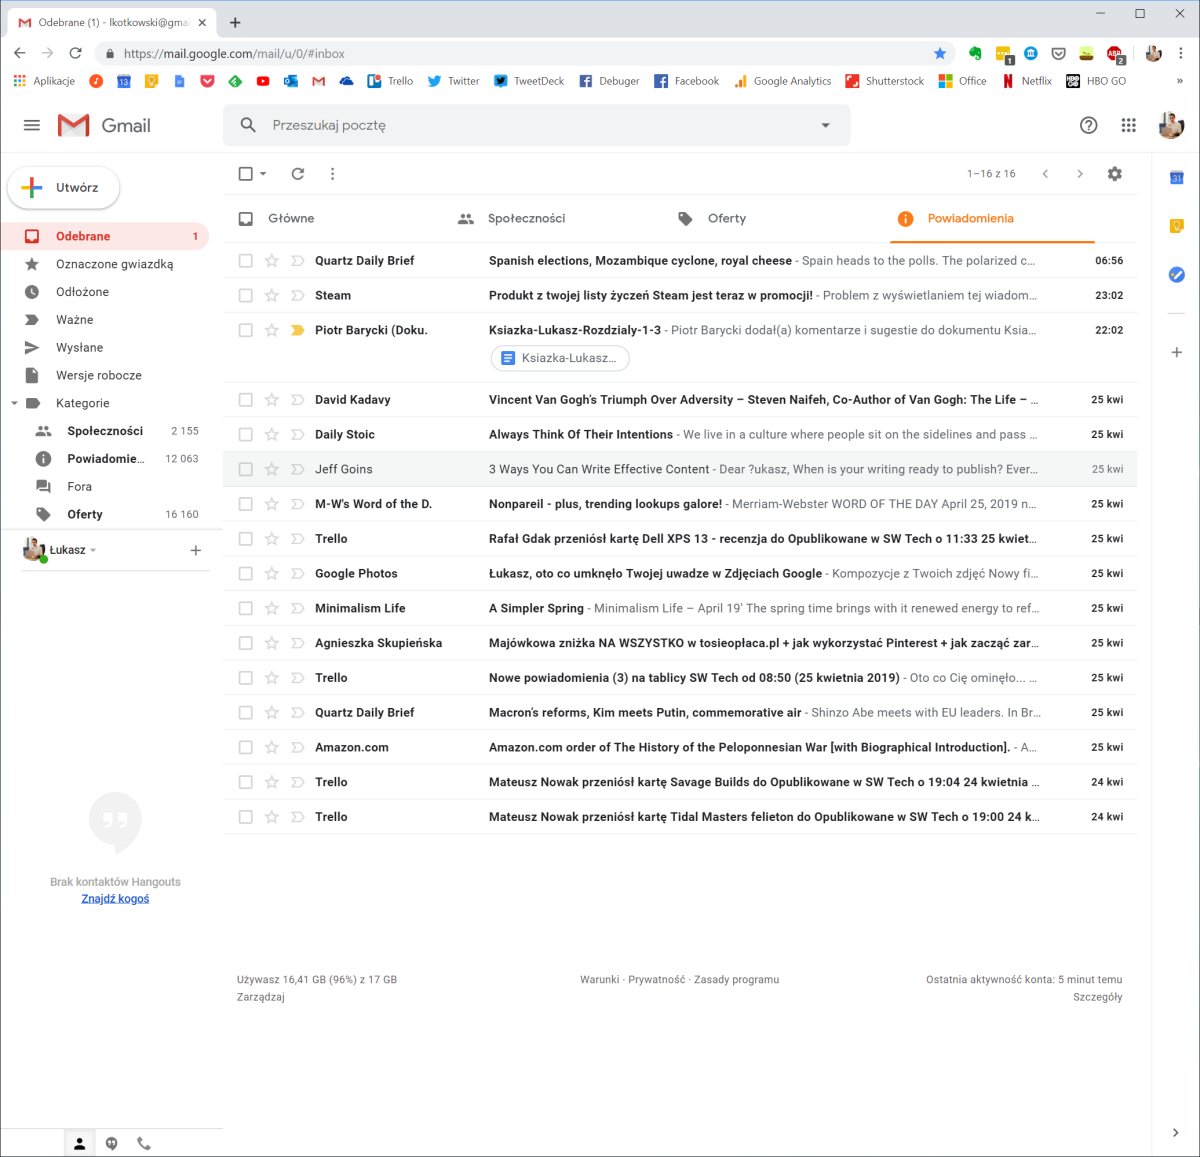Open the More options three-dot menu
Screen dimensions: 1200x1157
click(x=333, y=174)
